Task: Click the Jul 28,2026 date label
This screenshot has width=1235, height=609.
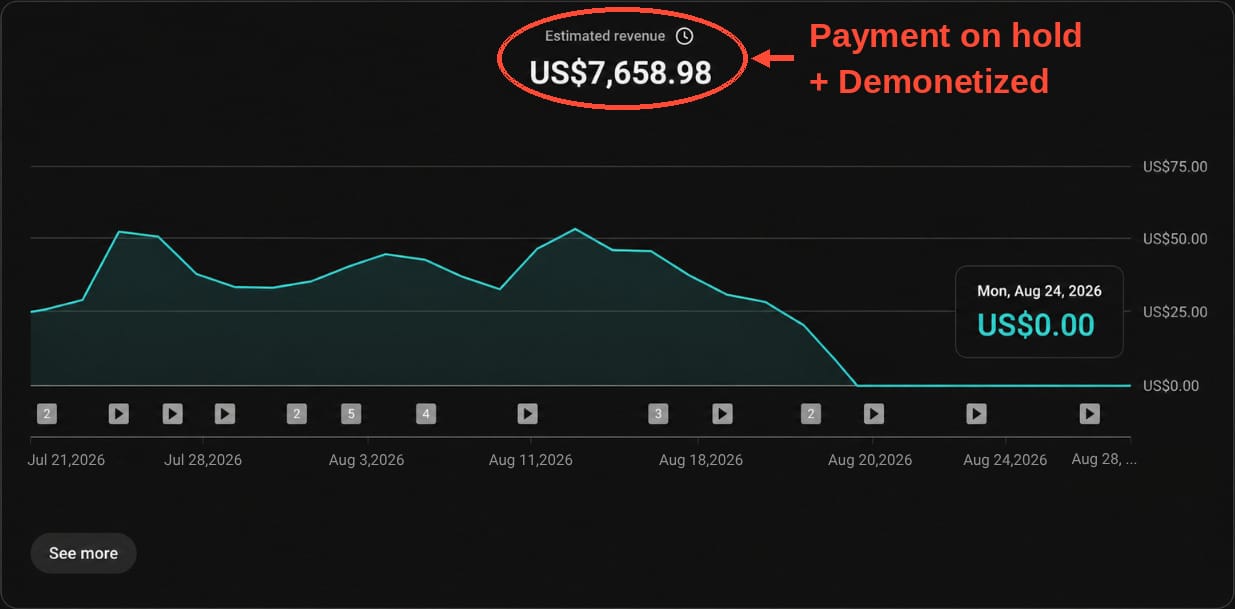Action: pos(203,460)
